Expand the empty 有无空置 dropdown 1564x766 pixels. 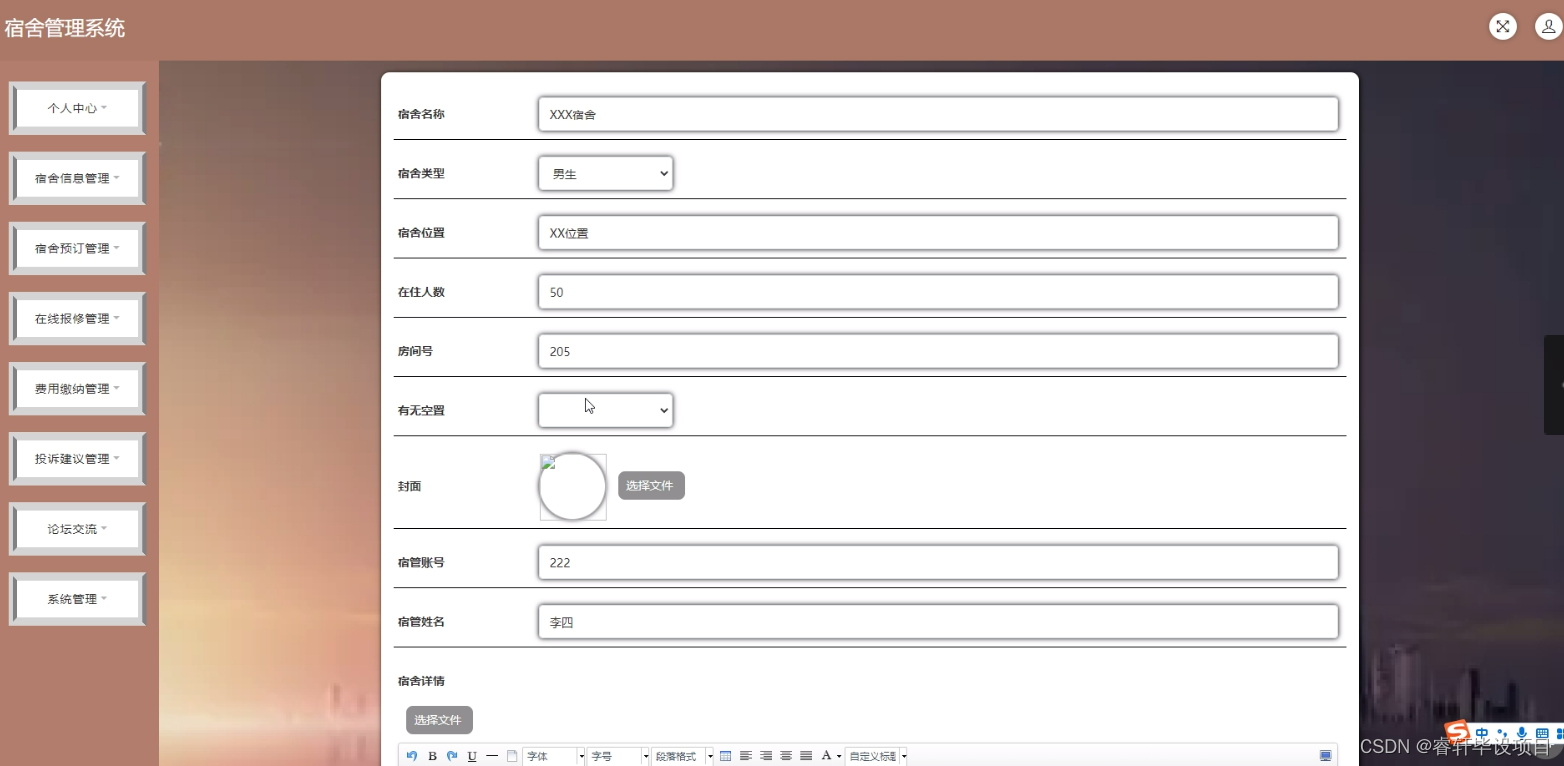605,410
